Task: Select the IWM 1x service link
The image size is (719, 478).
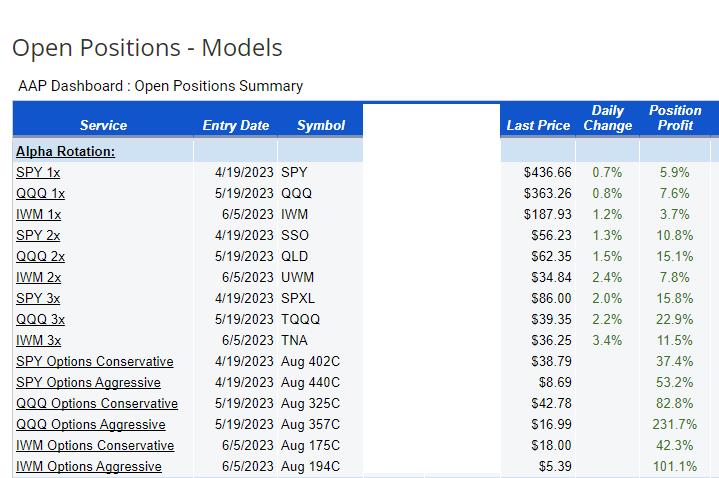Action: 39,214
